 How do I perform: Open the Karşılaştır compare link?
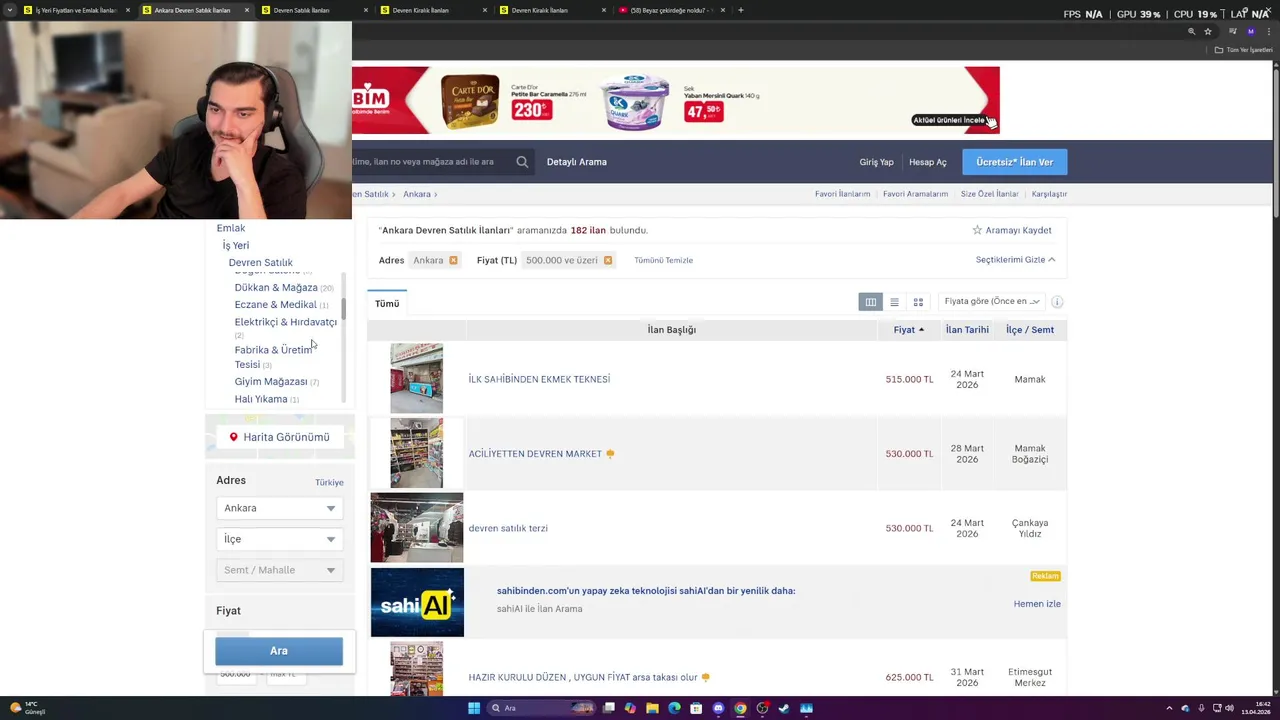[1049, 194]
